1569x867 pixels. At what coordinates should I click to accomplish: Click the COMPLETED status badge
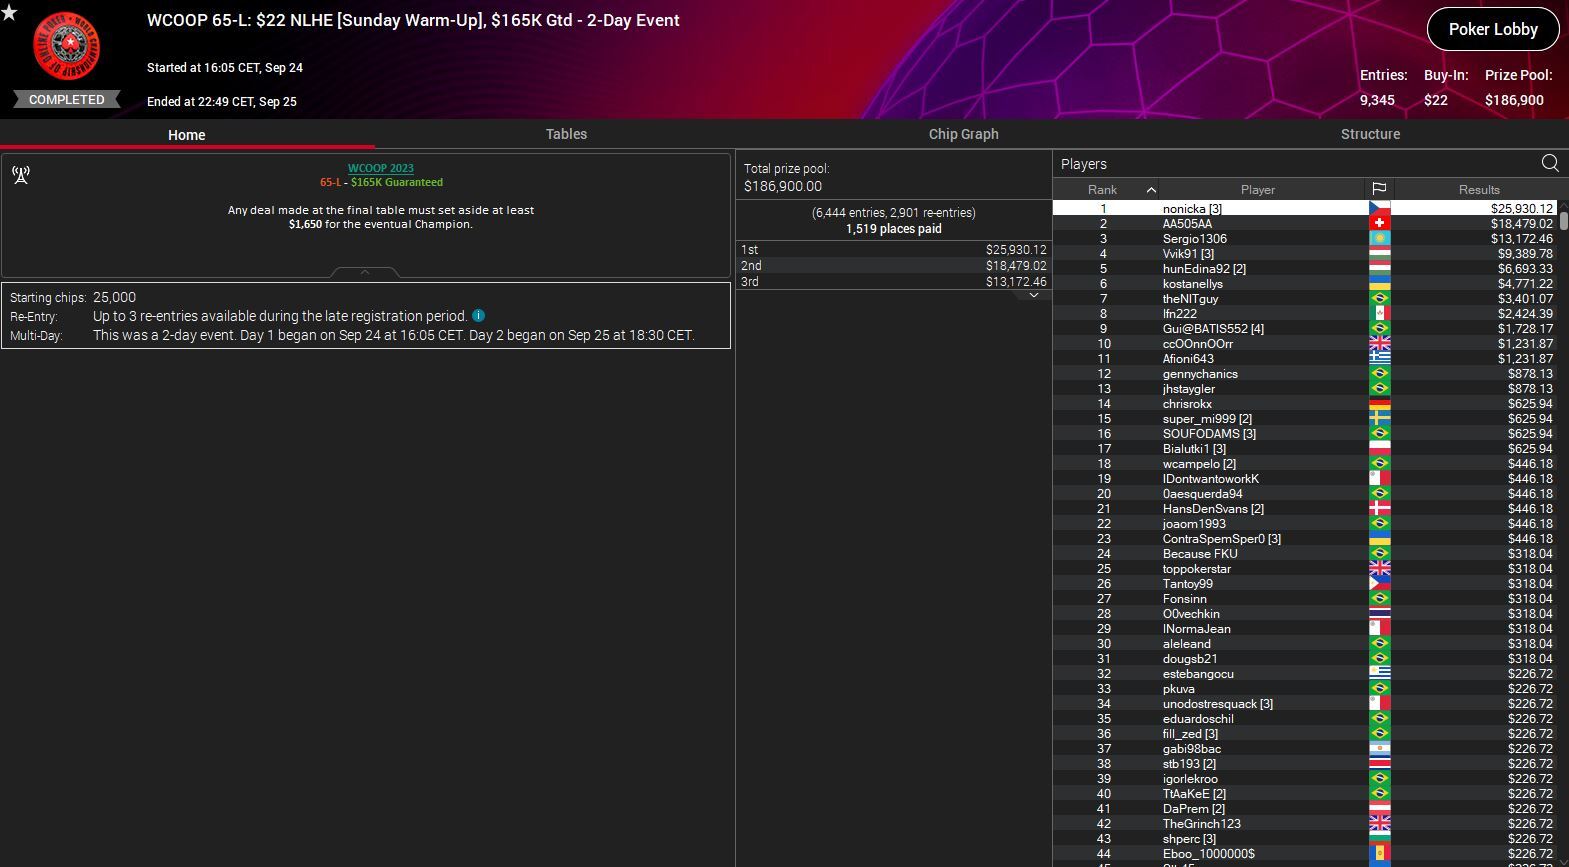pyautogui.click(x=67, y=99)
